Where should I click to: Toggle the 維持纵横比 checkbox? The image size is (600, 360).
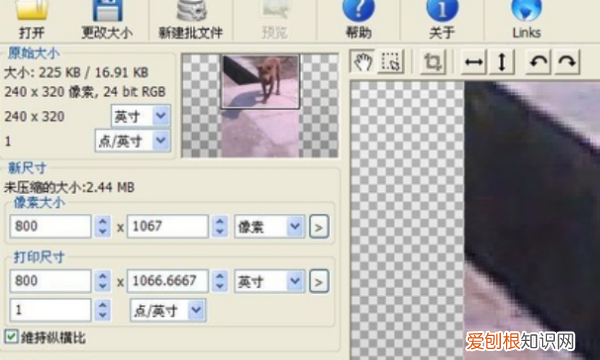[x=11, y=337]
